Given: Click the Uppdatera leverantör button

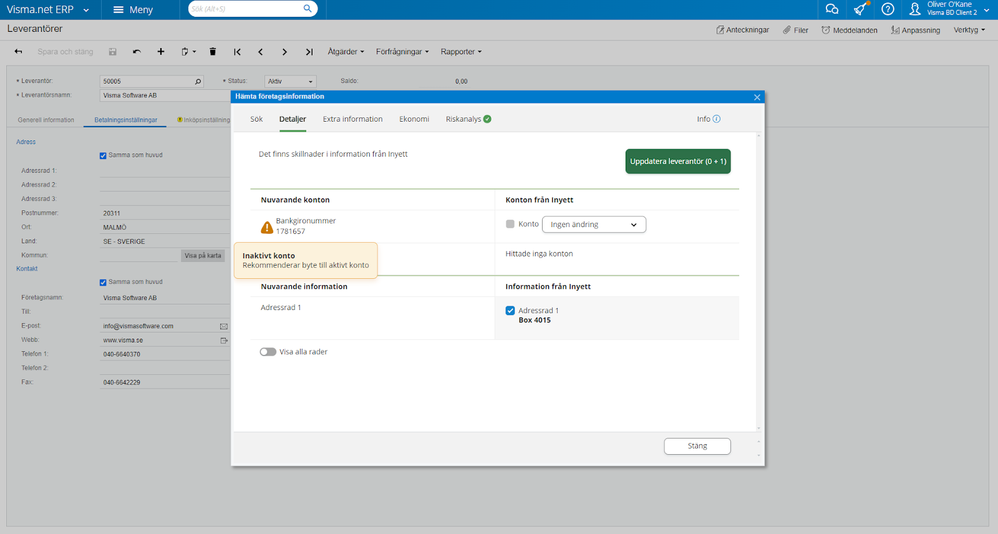Looking at the screenshot, I should pos(678,161).
